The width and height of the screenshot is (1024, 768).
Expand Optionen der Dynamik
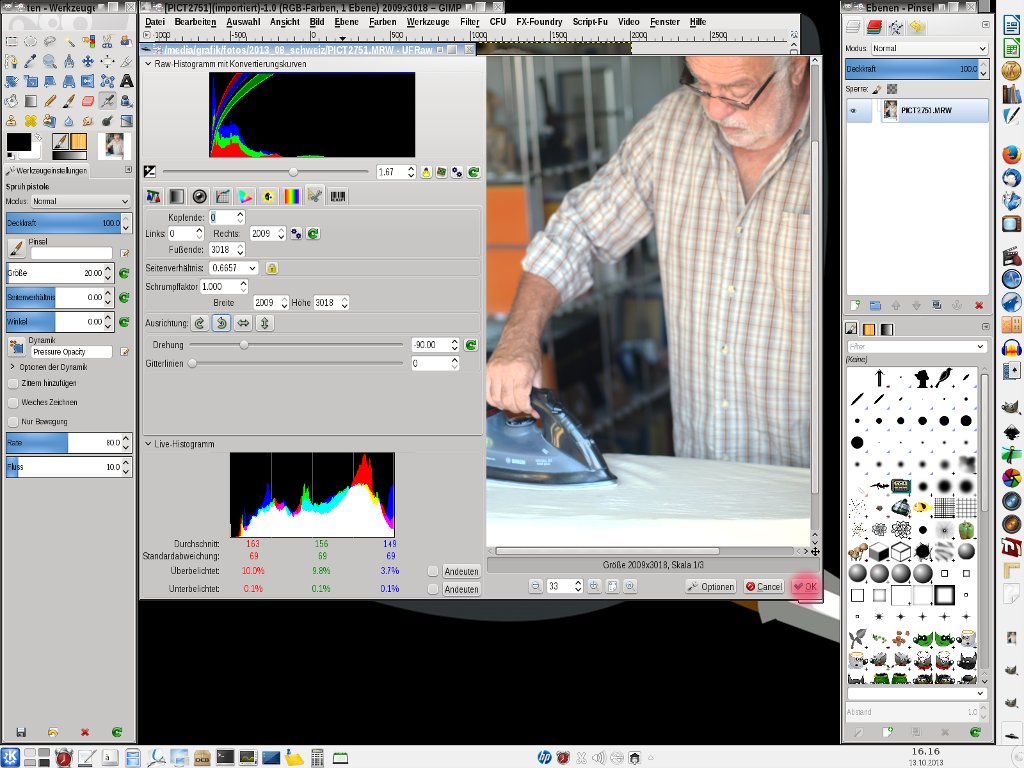click(x=12, y=367)
